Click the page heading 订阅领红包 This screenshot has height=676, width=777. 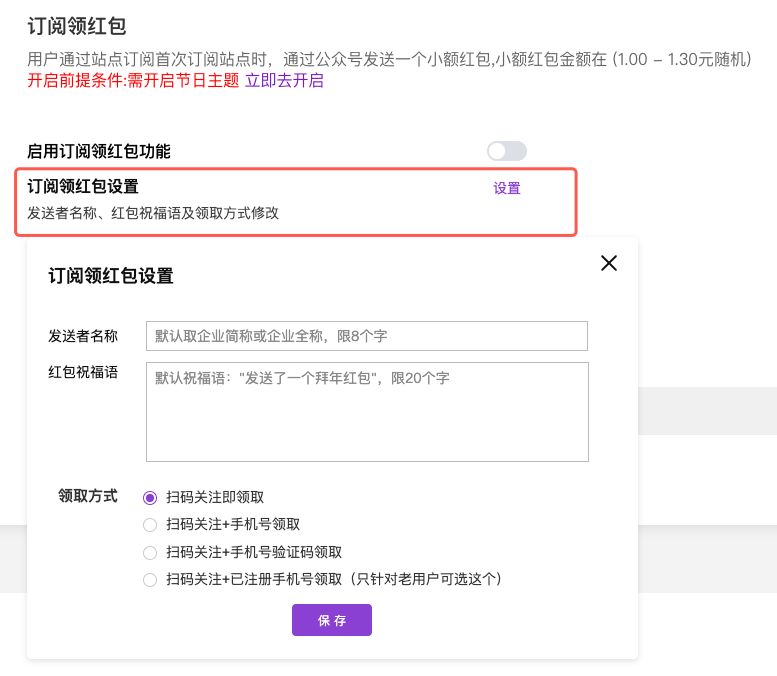(77, 27)
